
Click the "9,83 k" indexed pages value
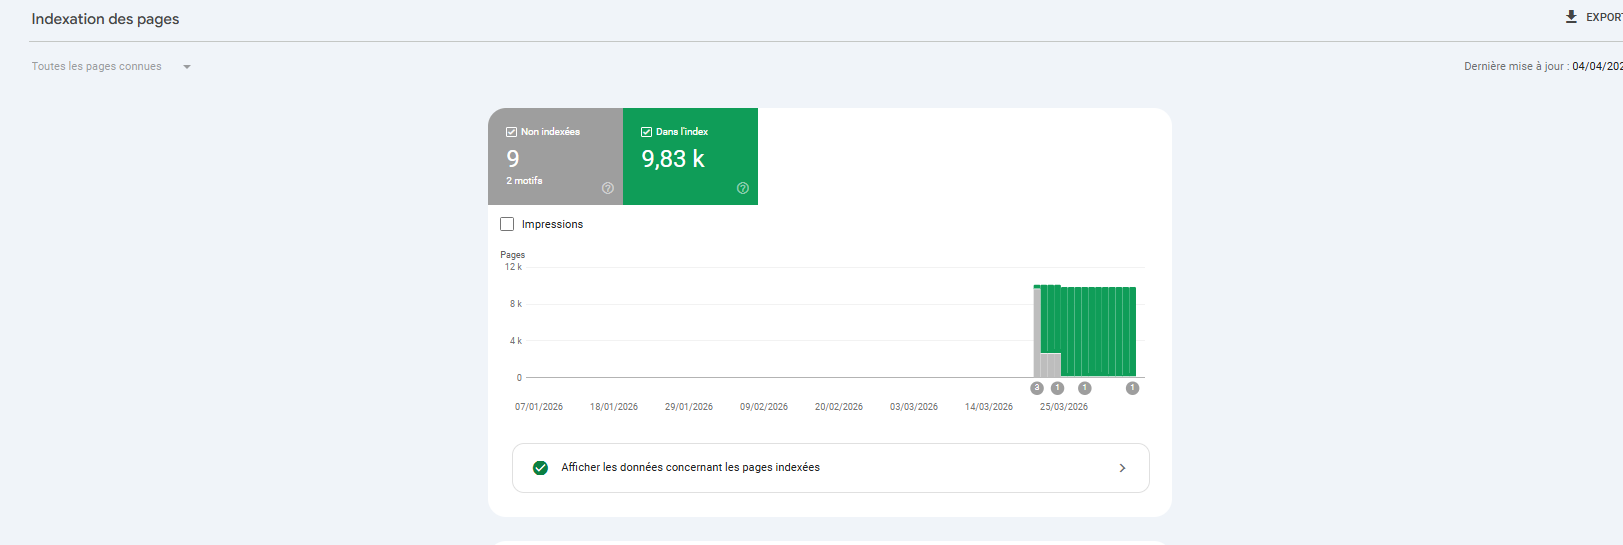[x=673, y=159]
